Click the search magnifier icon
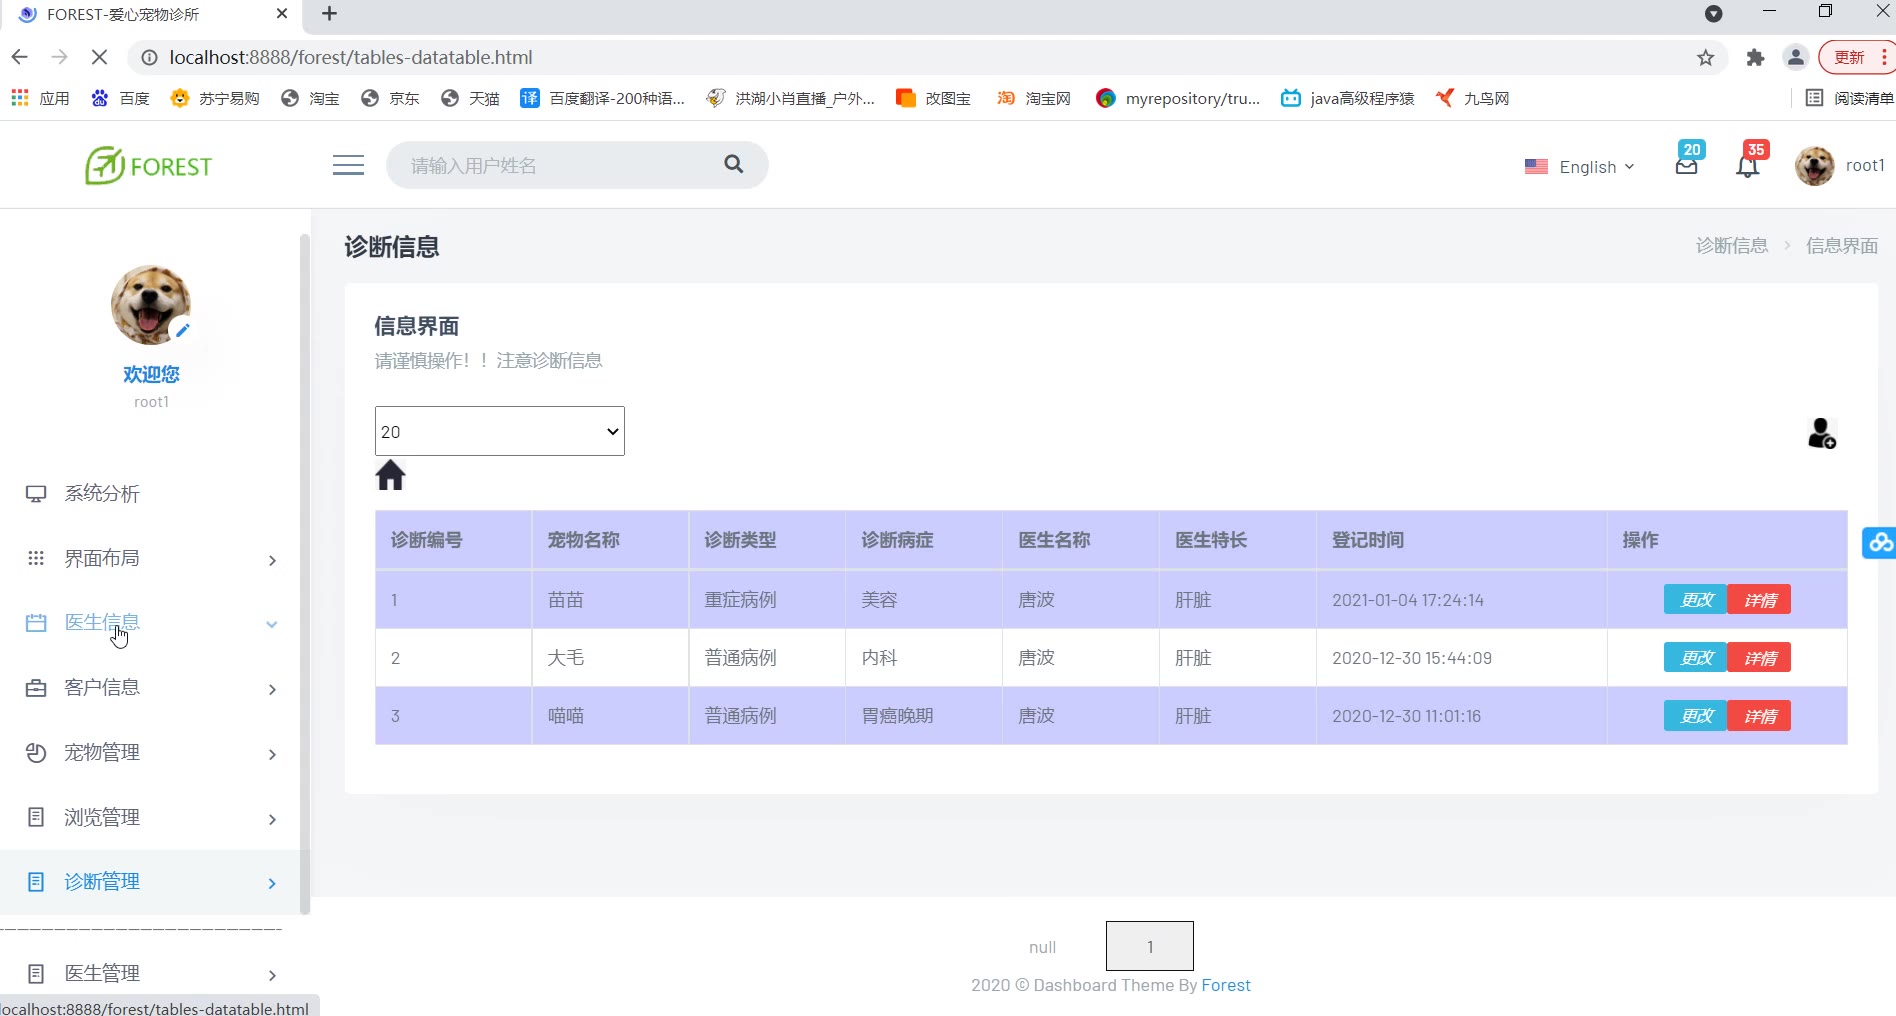Screen dimensions: 1896x1016 point(733,165)
